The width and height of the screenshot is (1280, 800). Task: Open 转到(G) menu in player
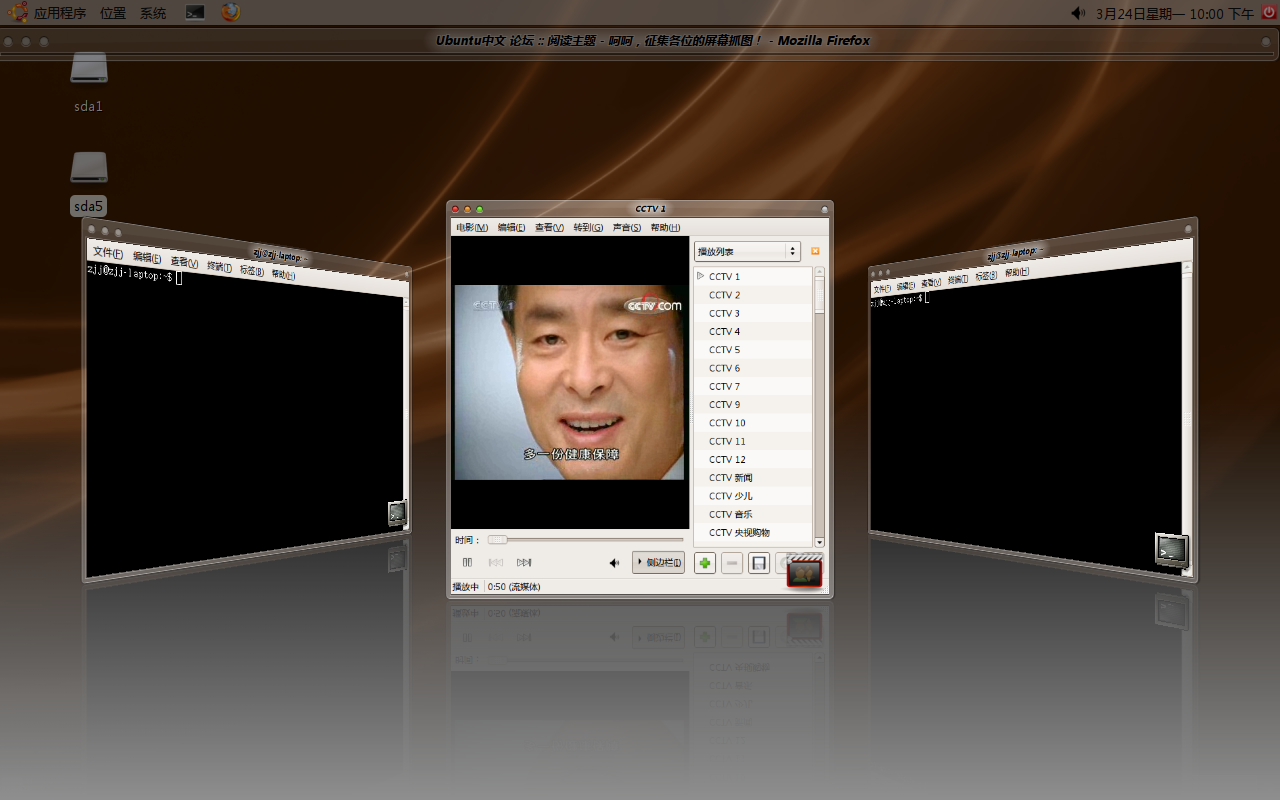click(588, 228)
